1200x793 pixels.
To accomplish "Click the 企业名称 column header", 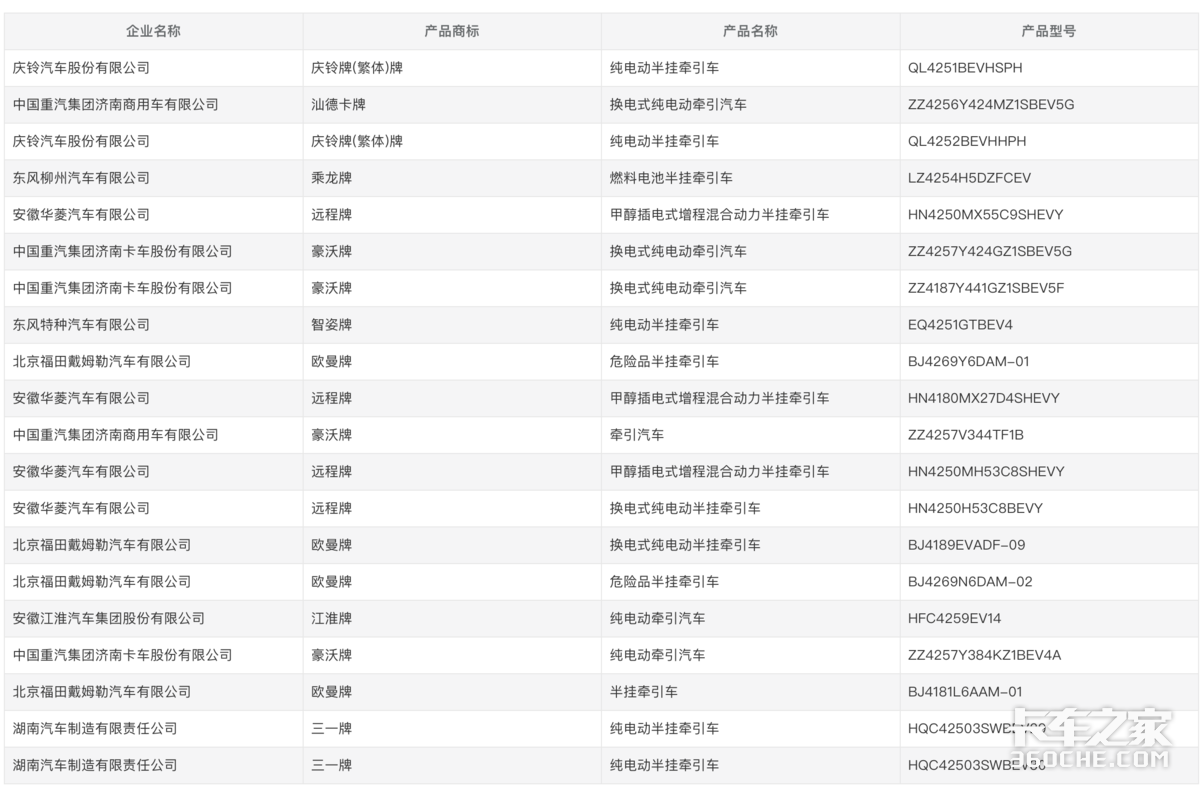I will click(153, 31).
